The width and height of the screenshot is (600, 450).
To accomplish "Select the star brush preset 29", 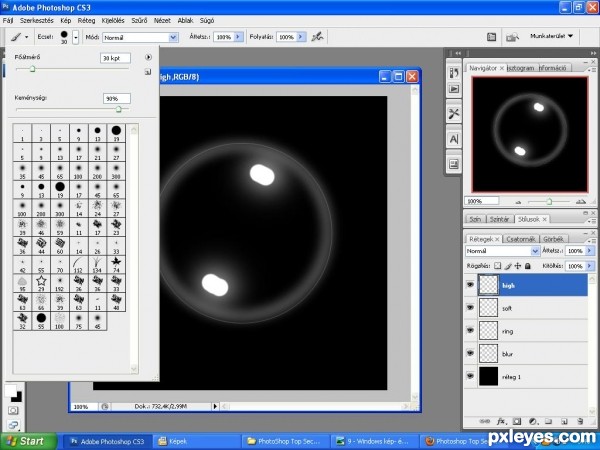I will 41,283.
